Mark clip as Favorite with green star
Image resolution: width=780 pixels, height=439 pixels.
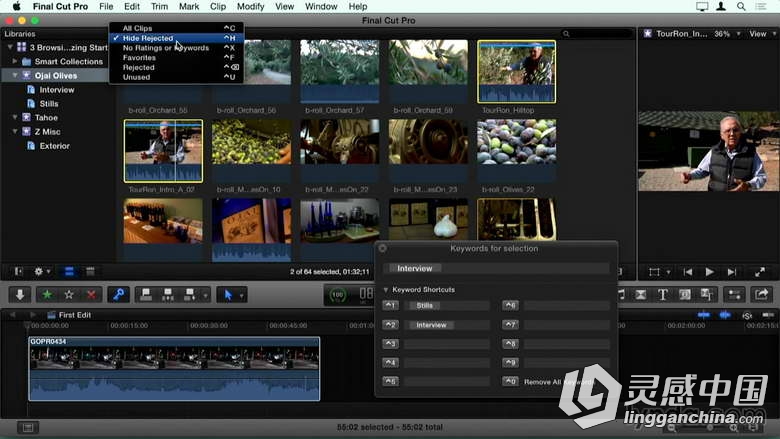tap(47, 295)
